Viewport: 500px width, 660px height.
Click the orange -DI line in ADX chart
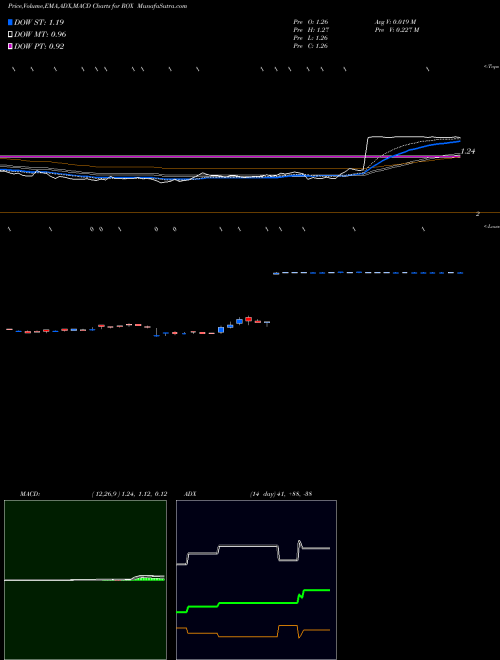[253, 636]
